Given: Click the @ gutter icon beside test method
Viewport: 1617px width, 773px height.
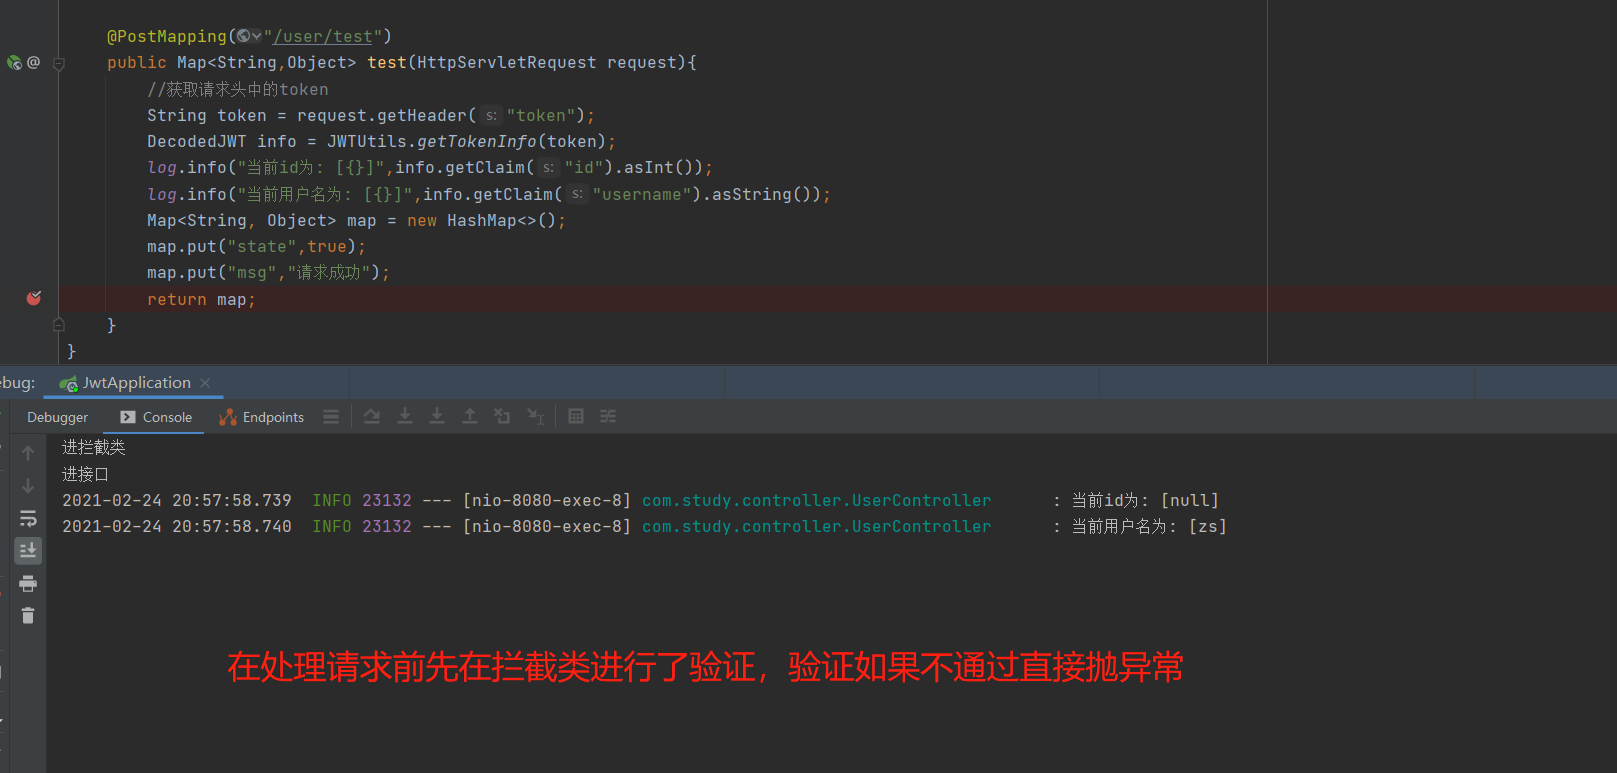Looking at the screenshot, I should [x=33, y=62].
